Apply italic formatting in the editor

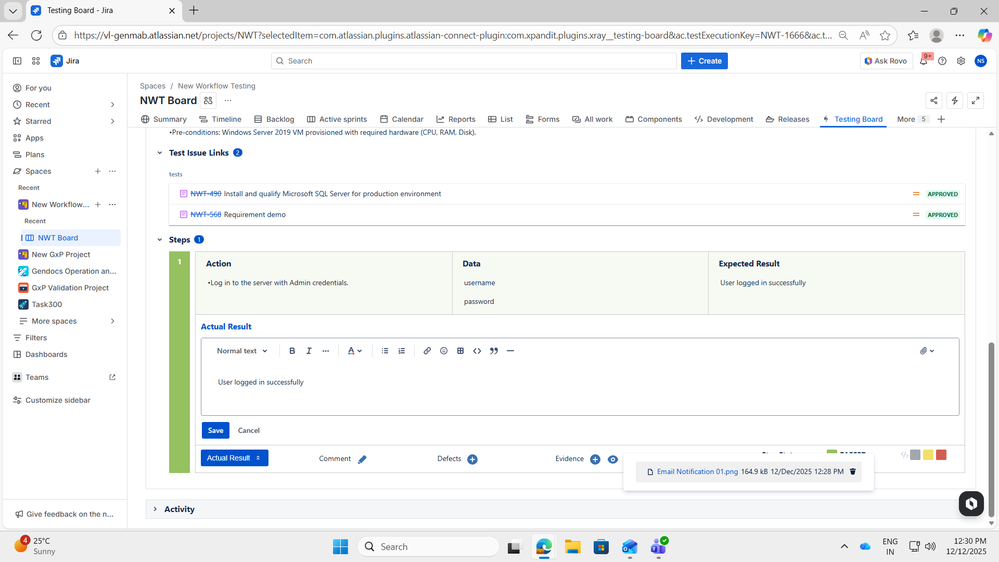tap(309, 351)
